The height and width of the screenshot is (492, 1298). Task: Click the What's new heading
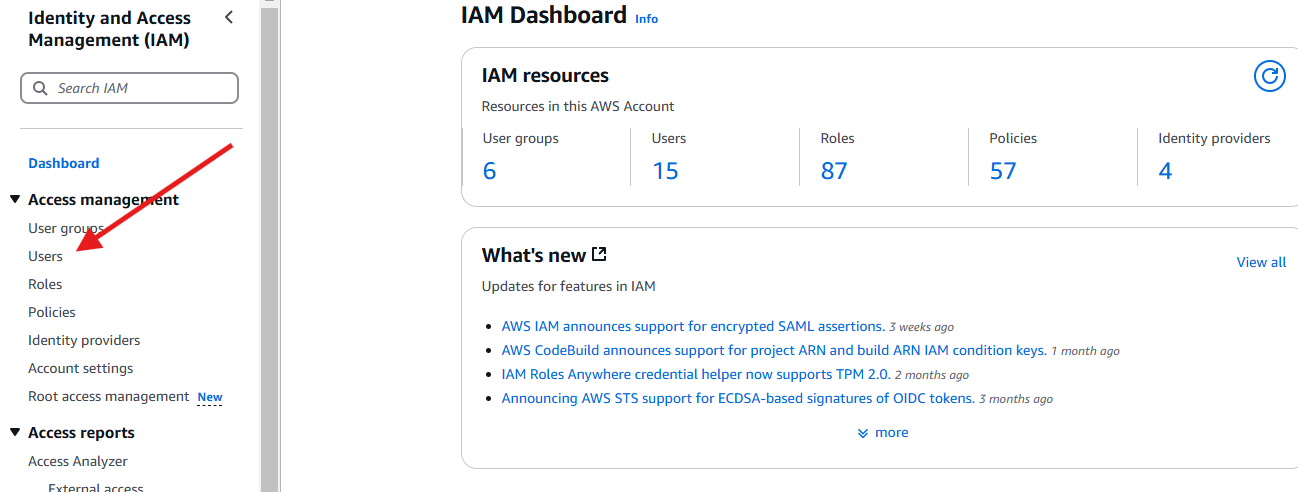coord(534,255)
